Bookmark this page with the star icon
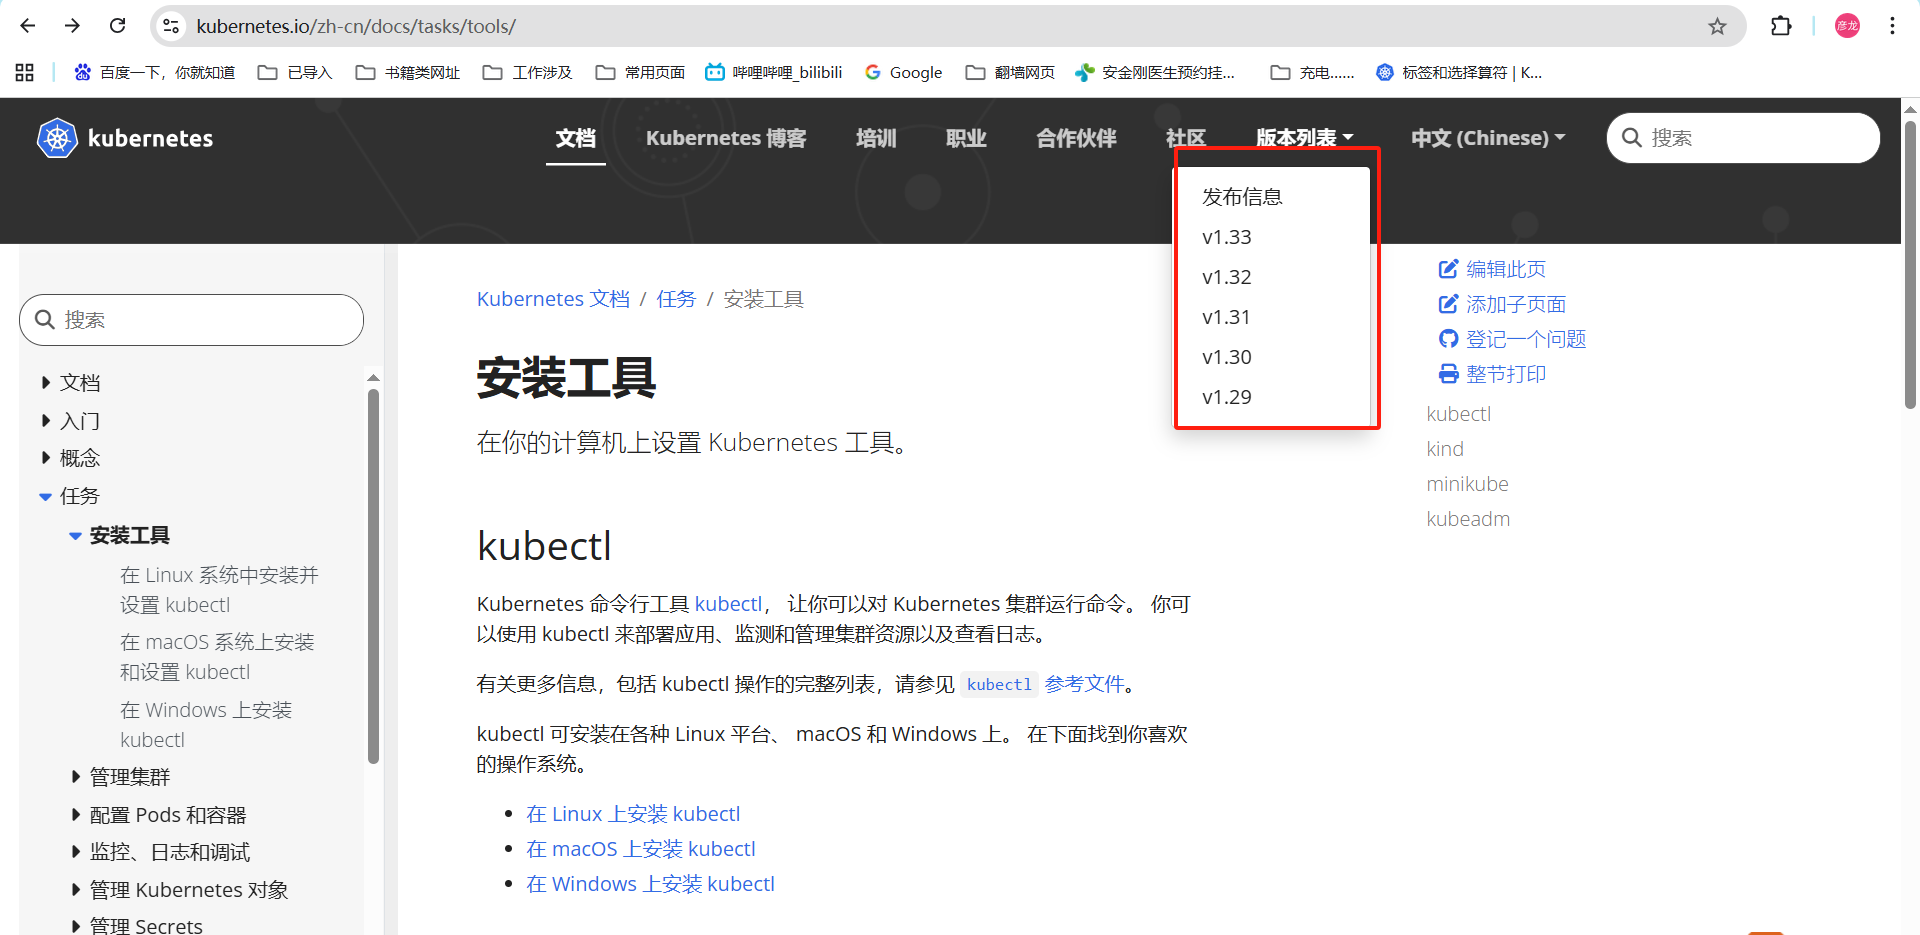This screenshot has width=1920, height=935. (x=1717, y=26)
